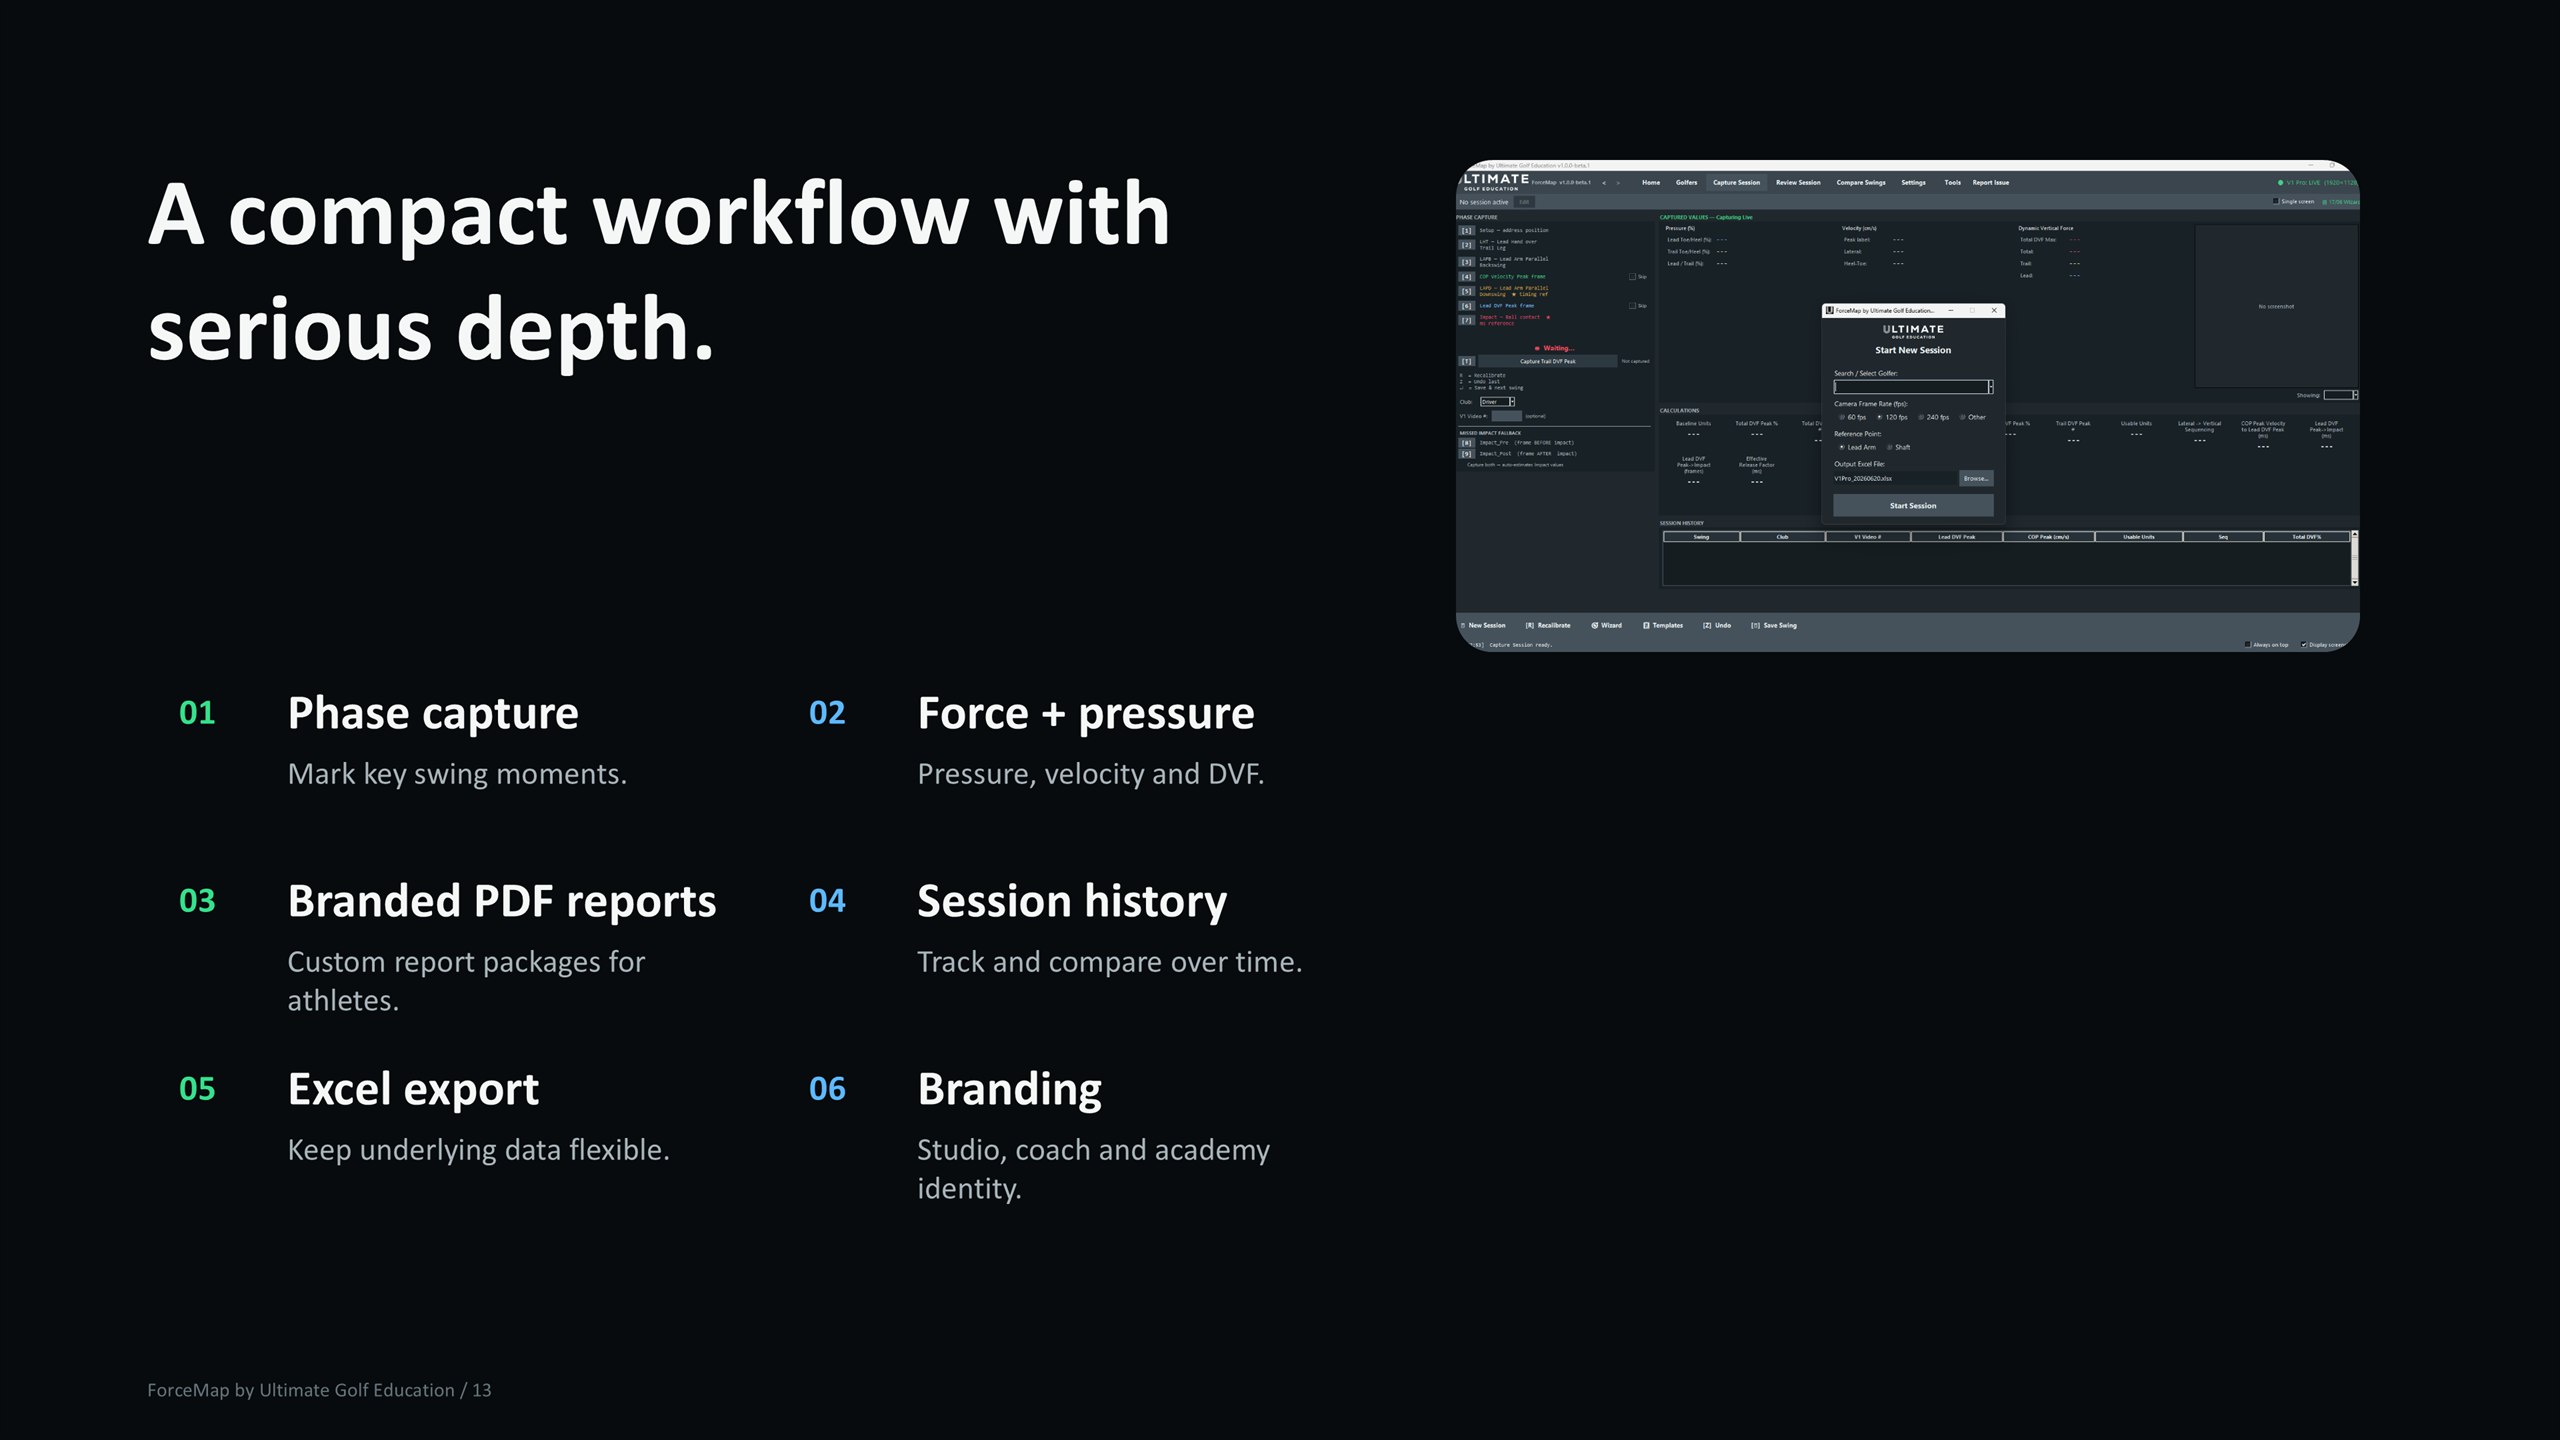Click the Browse... button
2560x1440 pixels.
click(x=1975, y=479)
